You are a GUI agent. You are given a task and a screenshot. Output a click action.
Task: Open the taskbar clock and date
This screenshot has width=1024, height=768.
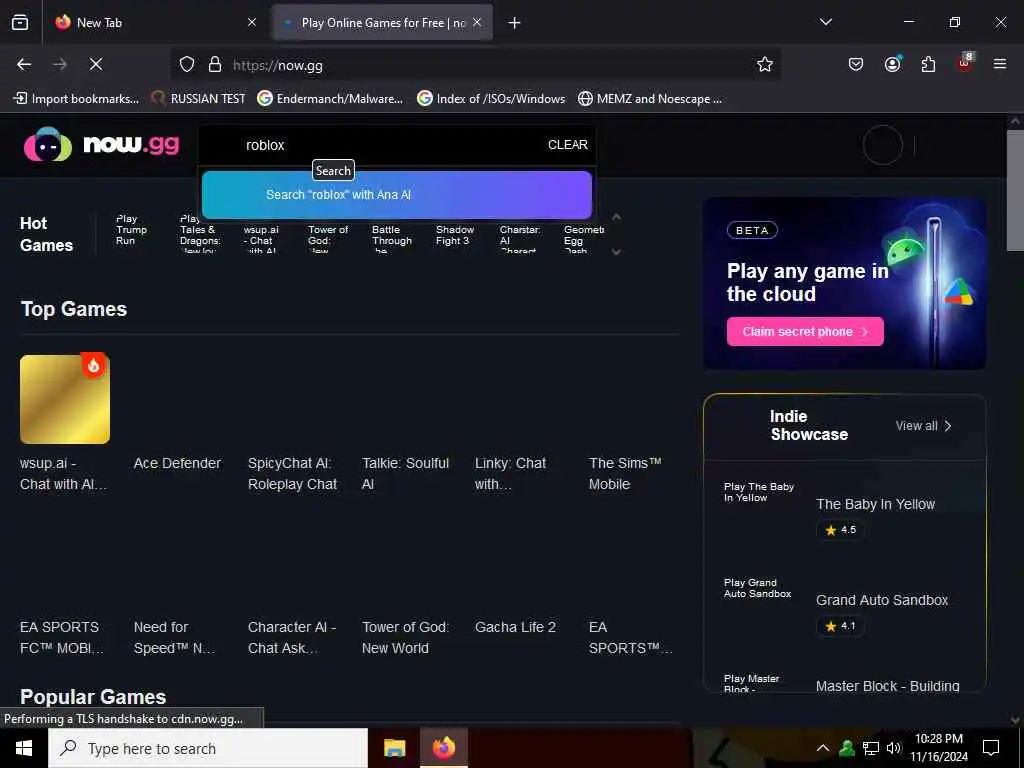pos(938,748)
